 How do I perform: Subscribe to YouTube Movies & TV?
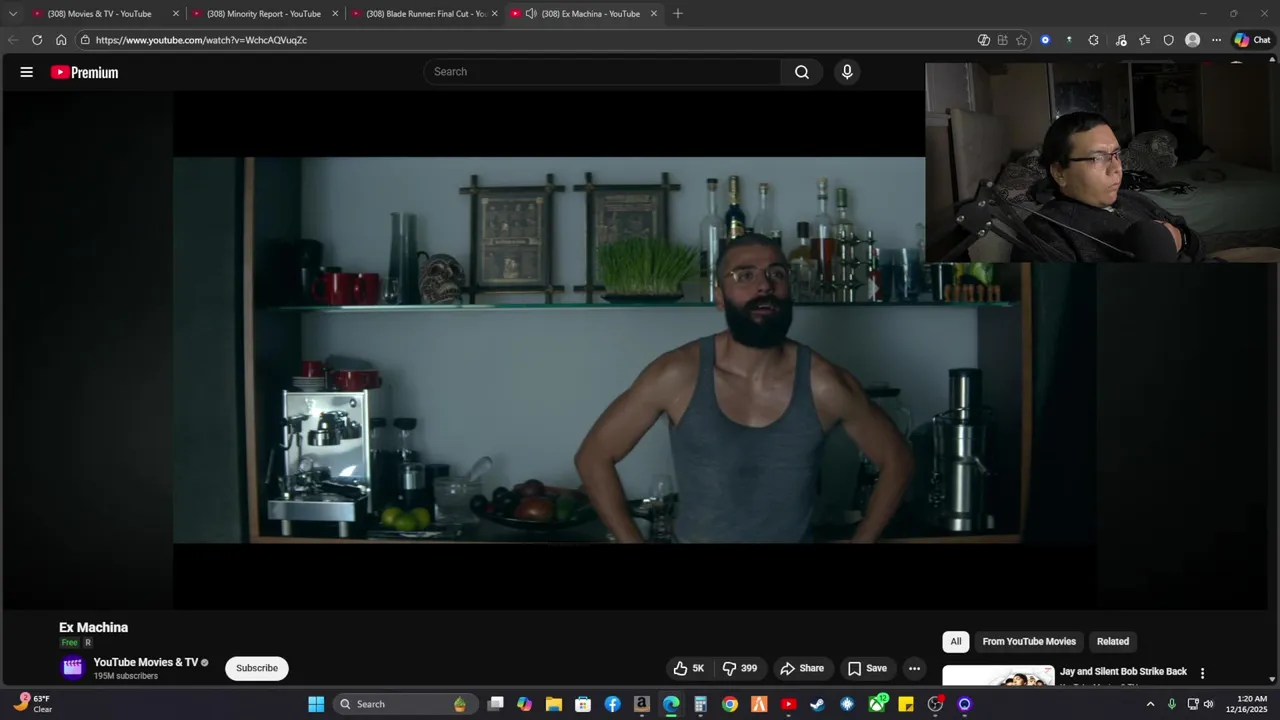point(257,668)
